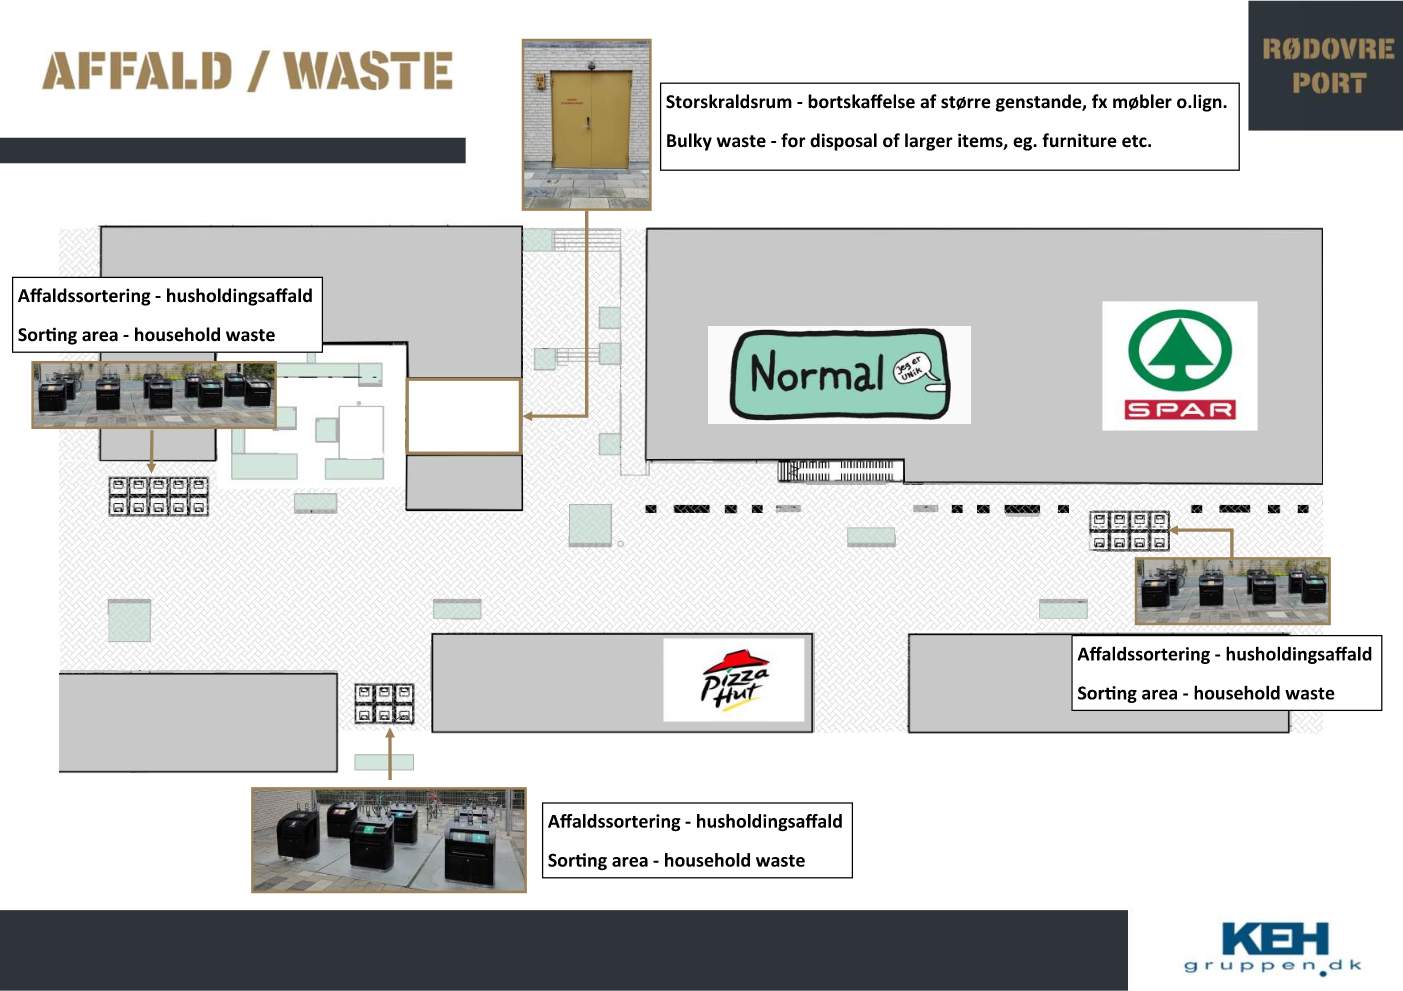Viewport: 1403px width, 991px height.
Task: Open the left sorting area bins photo
Action: 154,395
